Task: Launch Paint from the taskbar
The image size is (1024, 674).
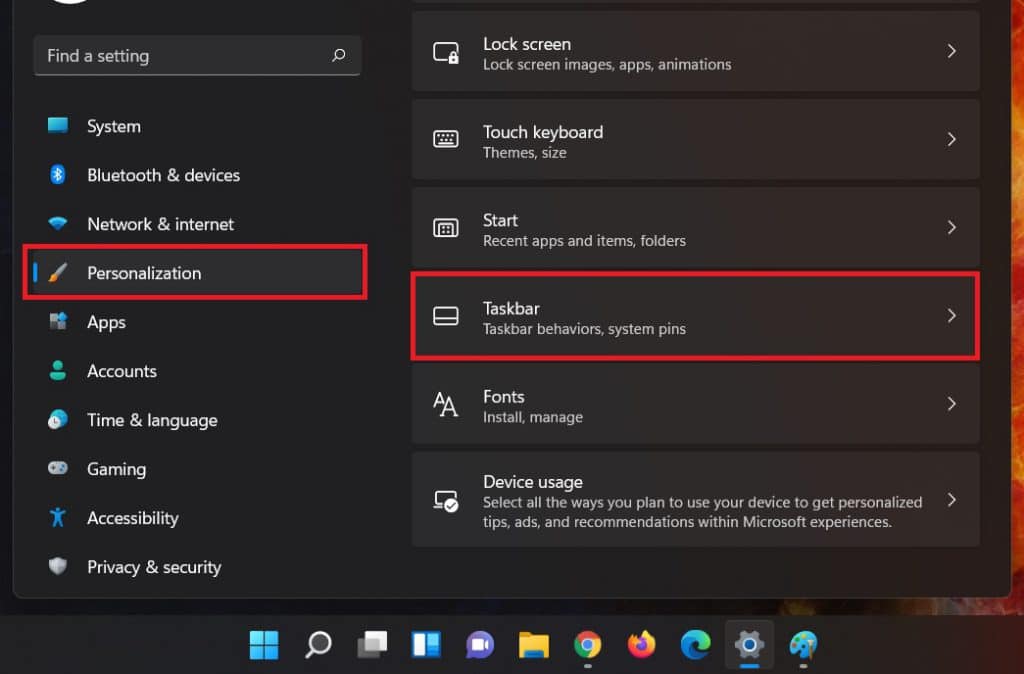Action: pos(803,645)
